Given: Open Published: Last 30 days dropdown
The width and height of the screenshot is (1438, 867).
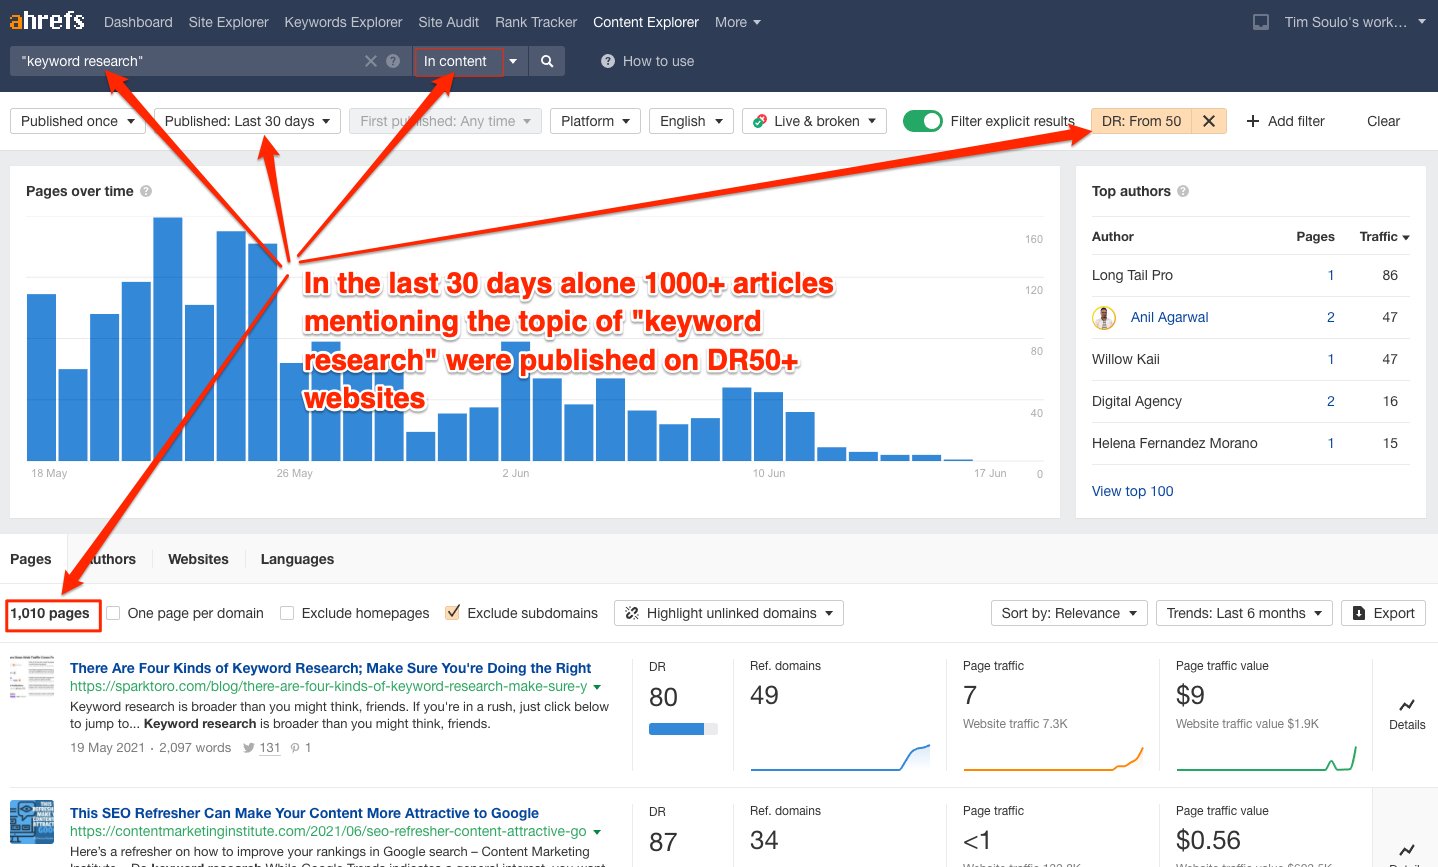Looking at the screenshot, I should coord(247,121).
